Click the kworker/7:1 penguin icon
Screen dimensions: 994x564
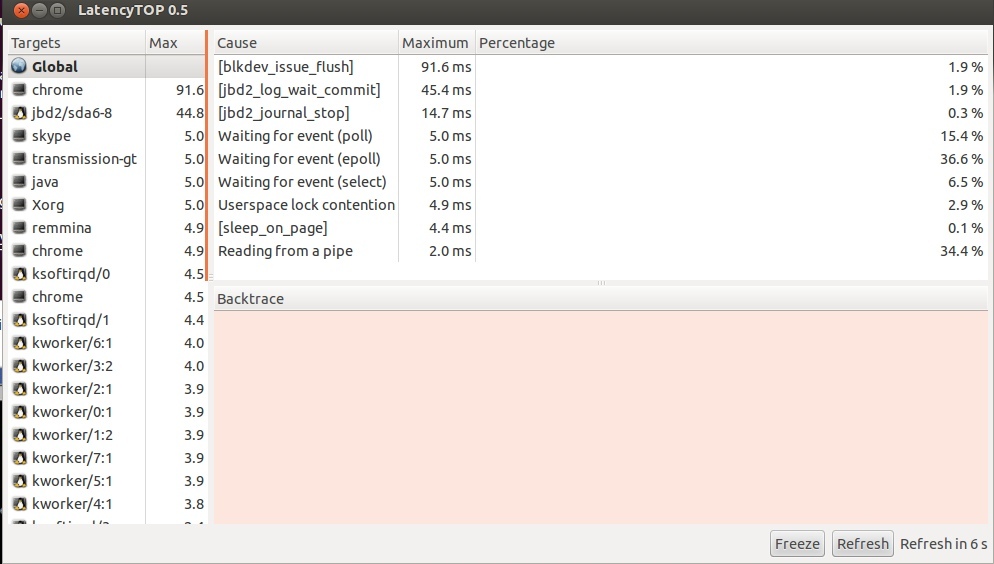coord(20,458)
